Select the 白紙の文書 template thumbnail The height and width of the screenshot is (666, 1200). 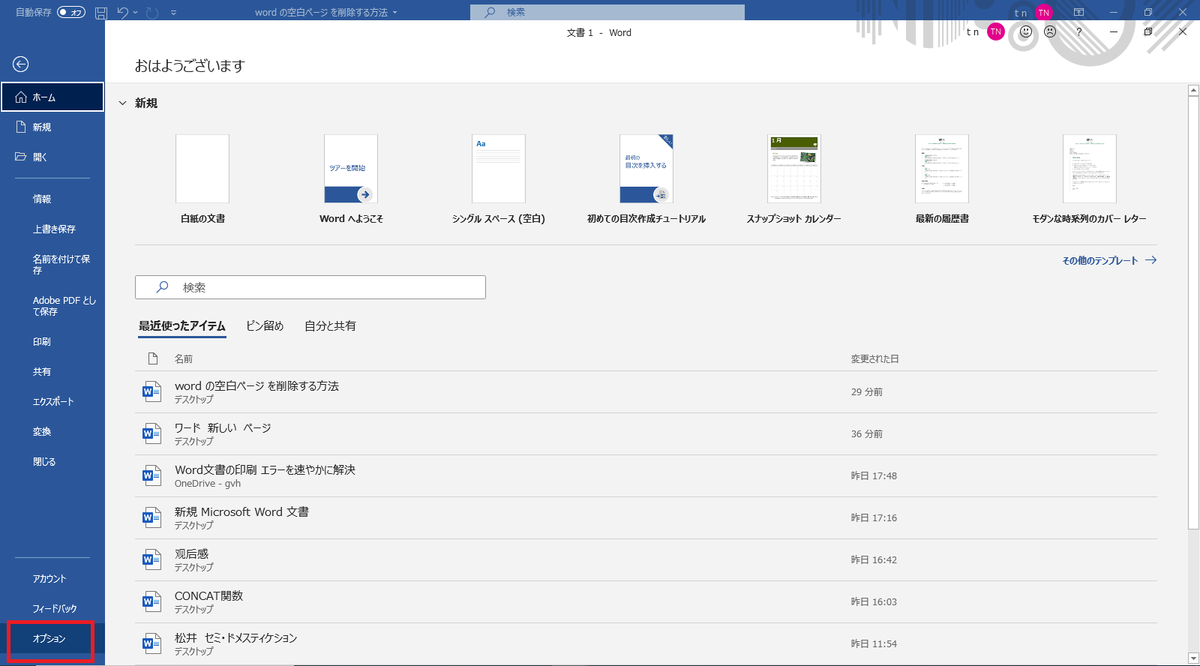202,169
